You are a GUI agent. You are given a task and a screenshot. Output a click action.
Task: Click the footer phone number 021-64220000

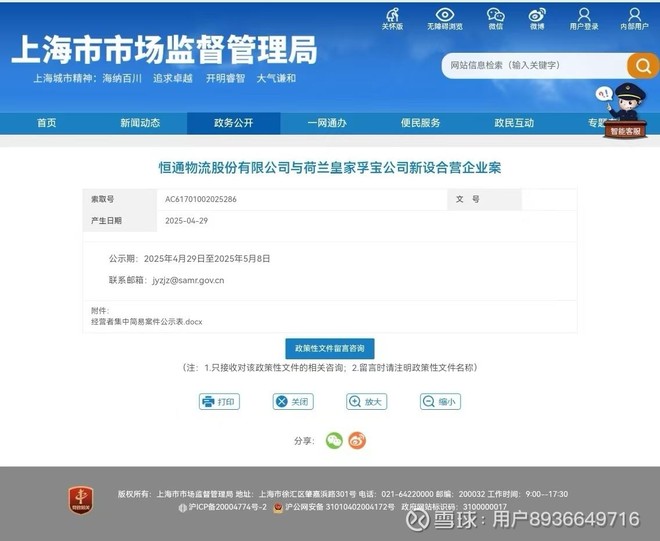[x=407, y=494]
